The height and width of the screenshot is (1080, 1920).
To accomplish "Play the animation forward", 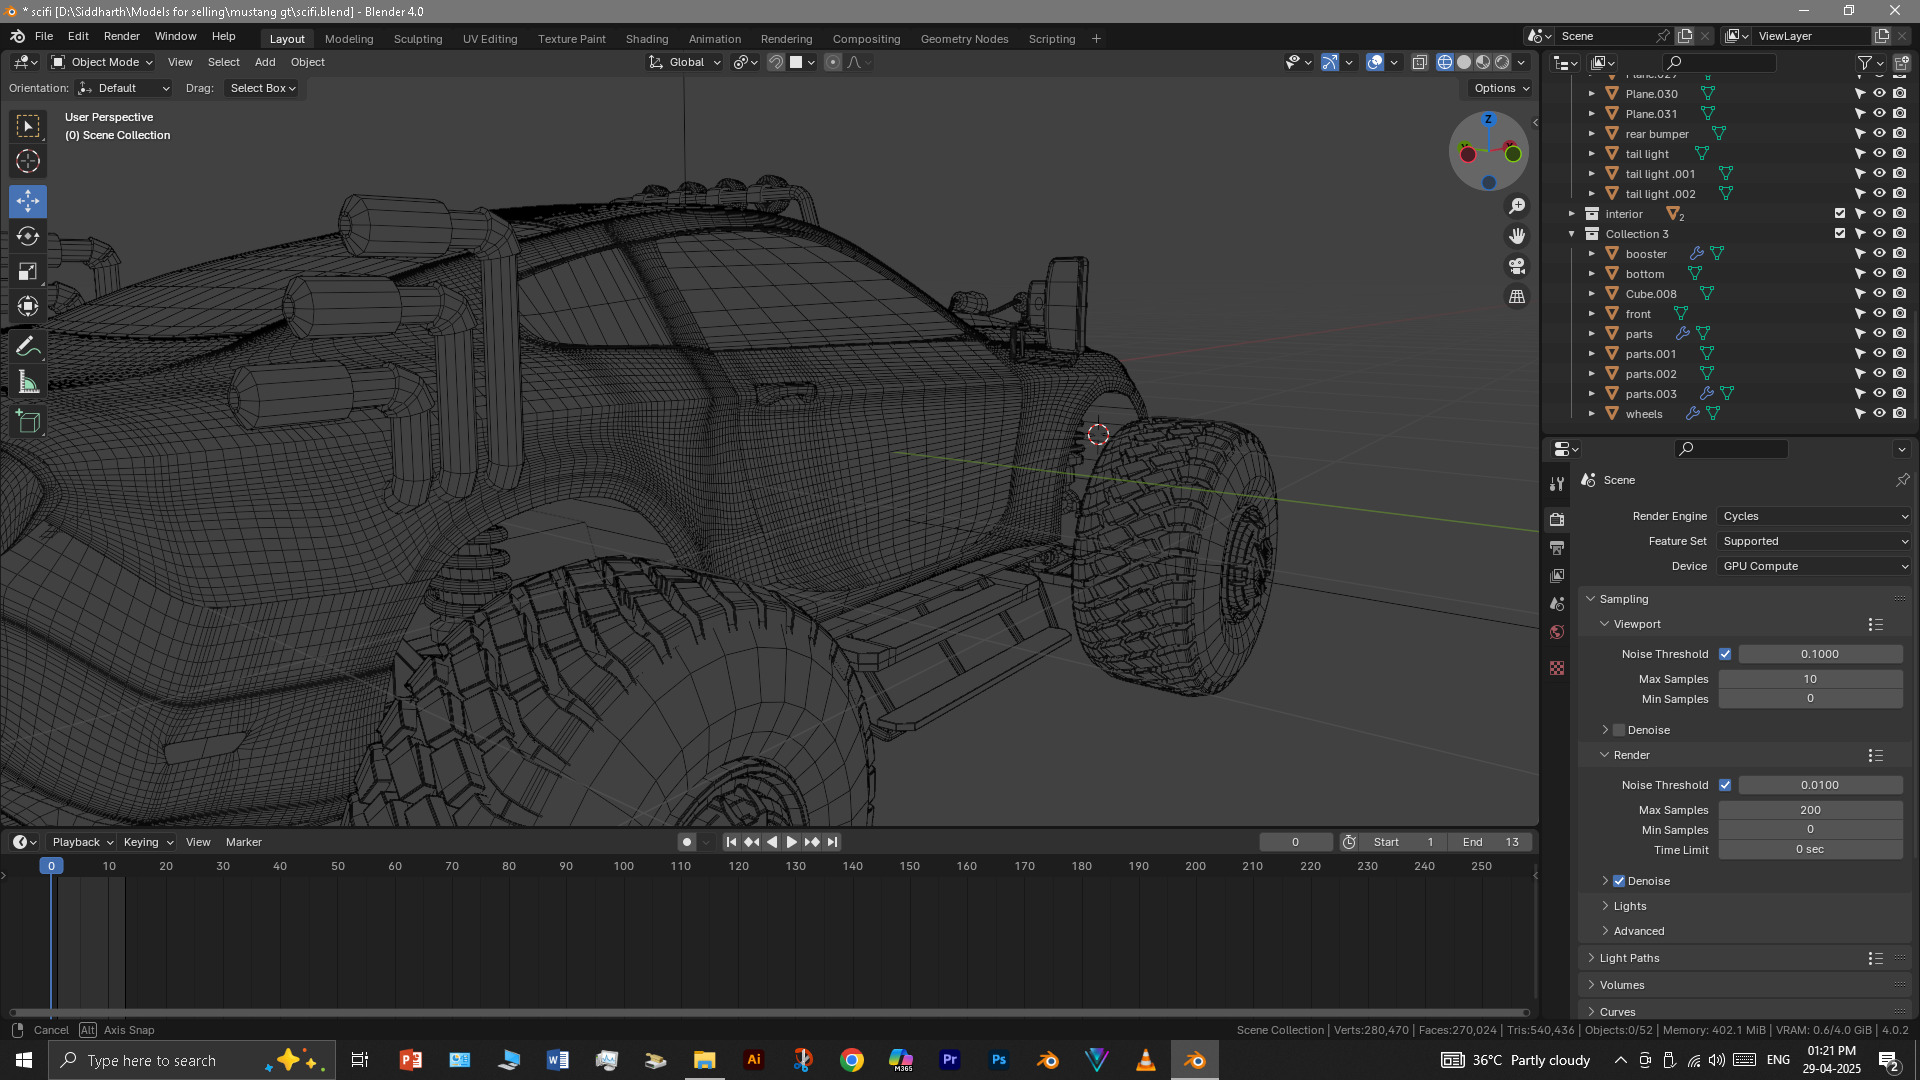I will click(791, 842).
